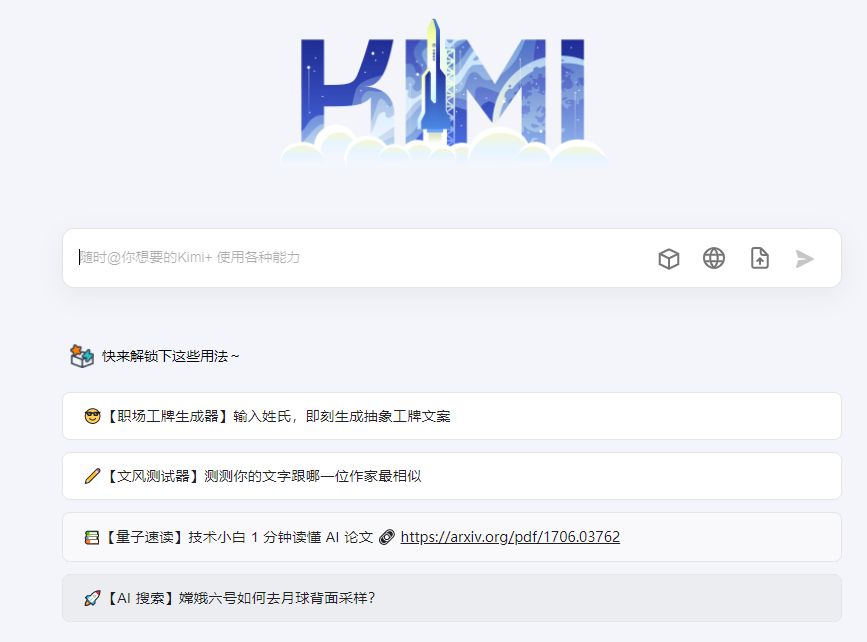Click the gift box icon beside 快来解锁下这些用法
867x642 pixels.
[x=82, y=356]
